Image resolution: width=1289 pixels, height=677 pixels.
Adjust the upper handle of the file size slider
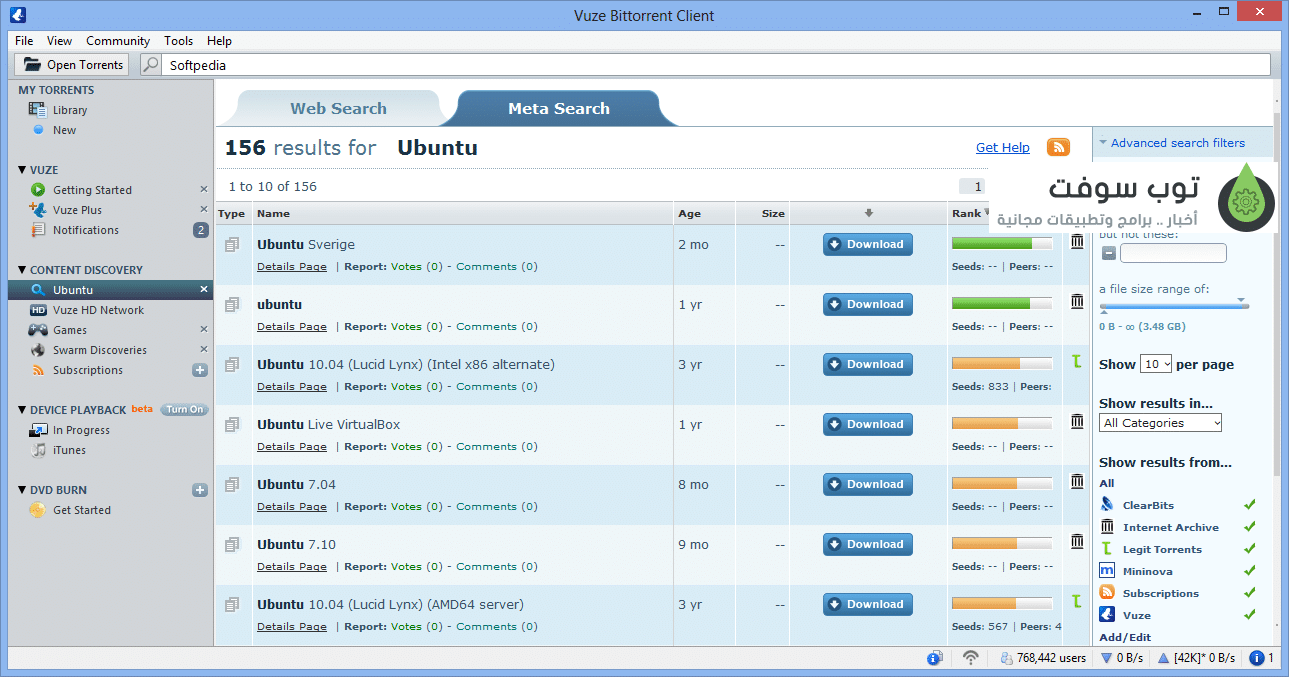(1242, 299)
